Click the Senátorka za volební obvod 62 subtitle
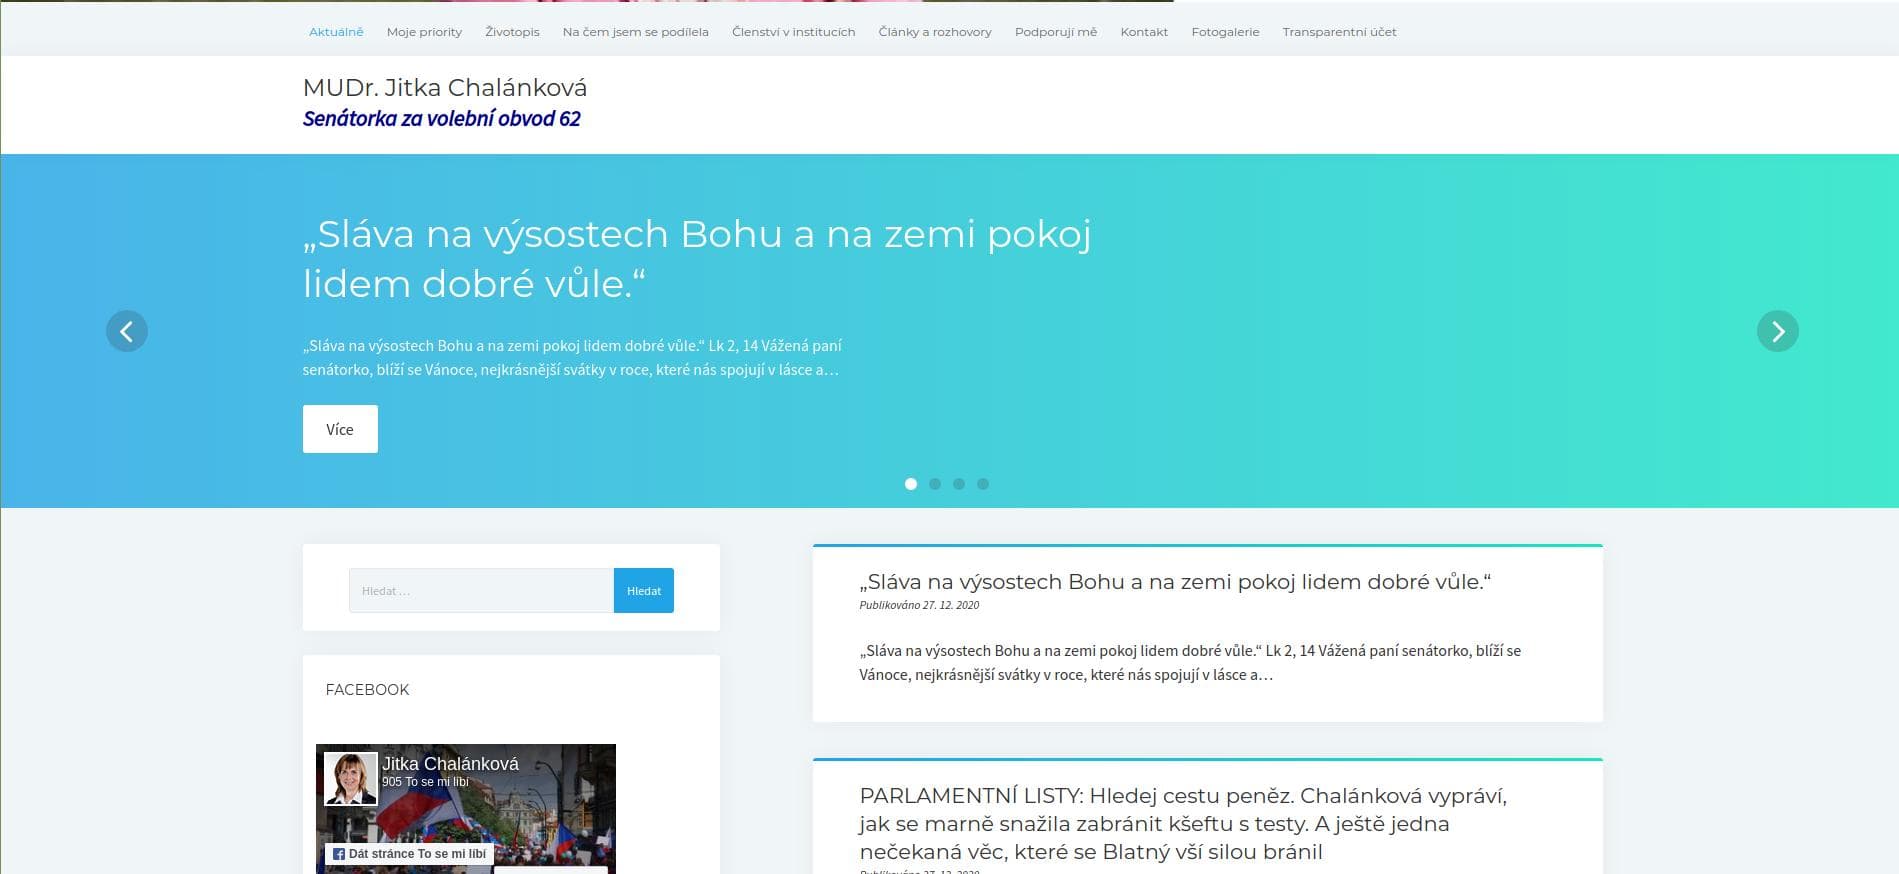This screenshot has height=874, width=1899. tap(441, 119)
